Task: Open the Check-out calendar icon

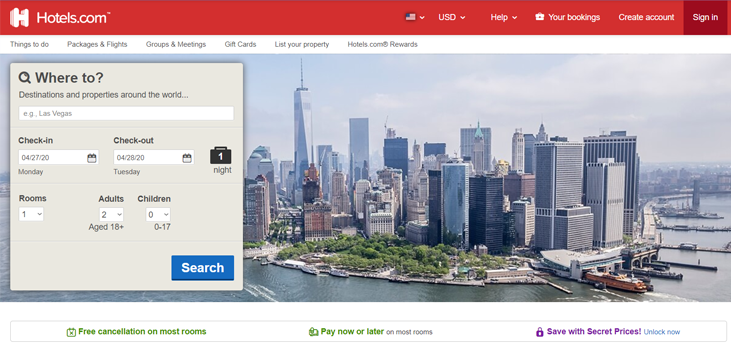Action: coord(187,158)
